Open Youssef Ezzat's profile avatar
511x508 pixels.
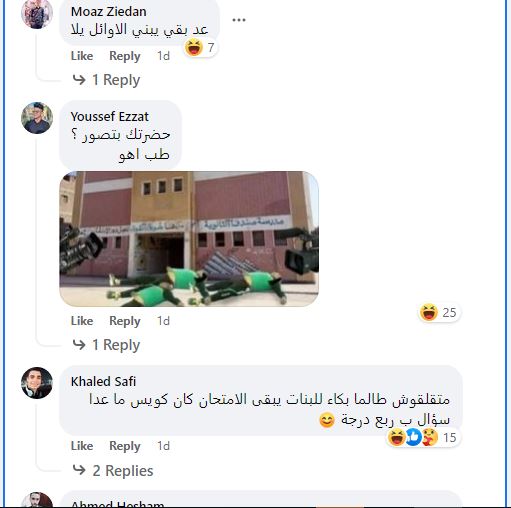(37, 118)
